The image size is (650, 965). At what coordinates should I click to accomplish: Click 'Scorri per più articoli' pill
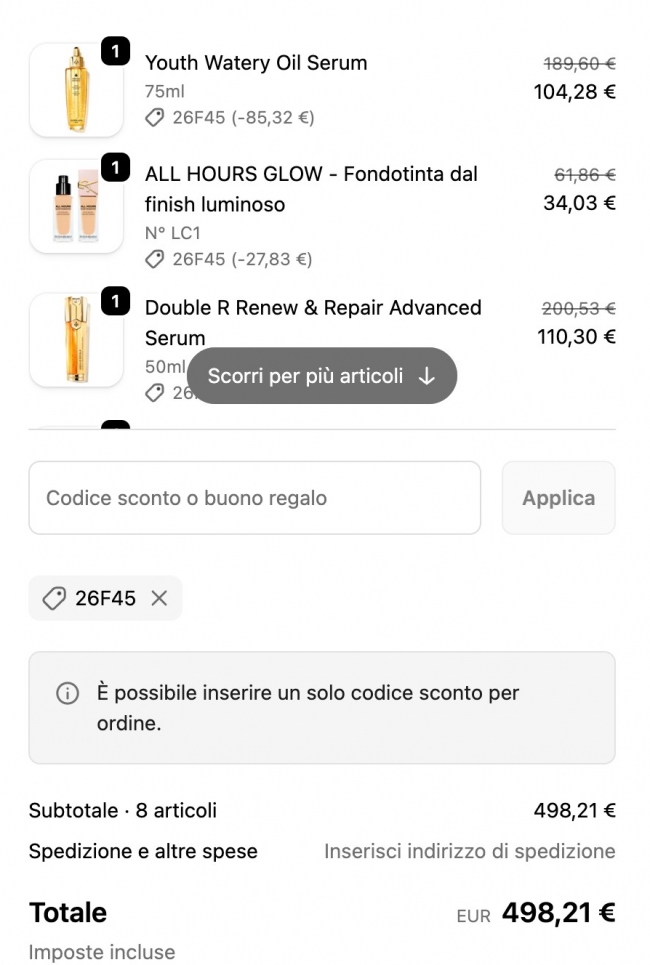click(321, 376)
